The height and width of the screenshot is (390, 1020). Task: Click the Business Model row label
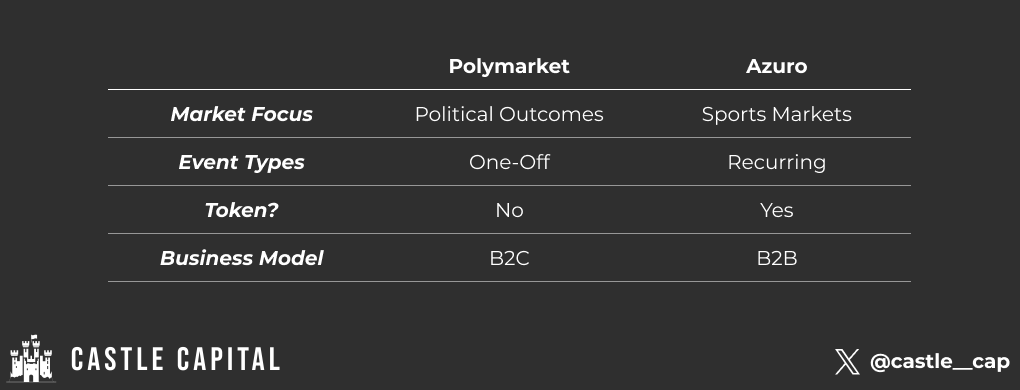[241, 259]
